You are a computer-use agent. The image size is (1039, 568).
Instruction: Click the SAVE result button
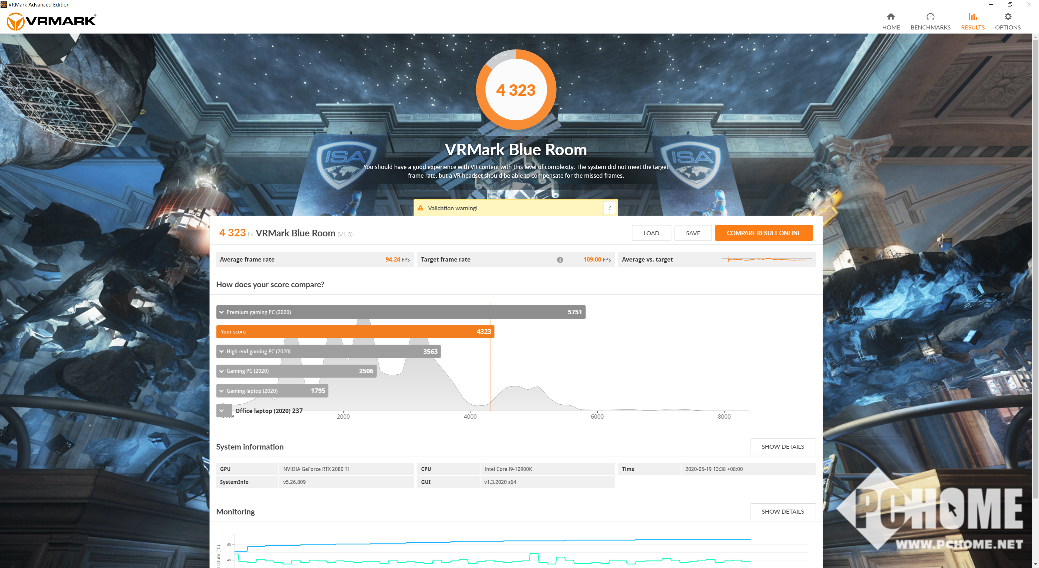[x=693, y=233]
